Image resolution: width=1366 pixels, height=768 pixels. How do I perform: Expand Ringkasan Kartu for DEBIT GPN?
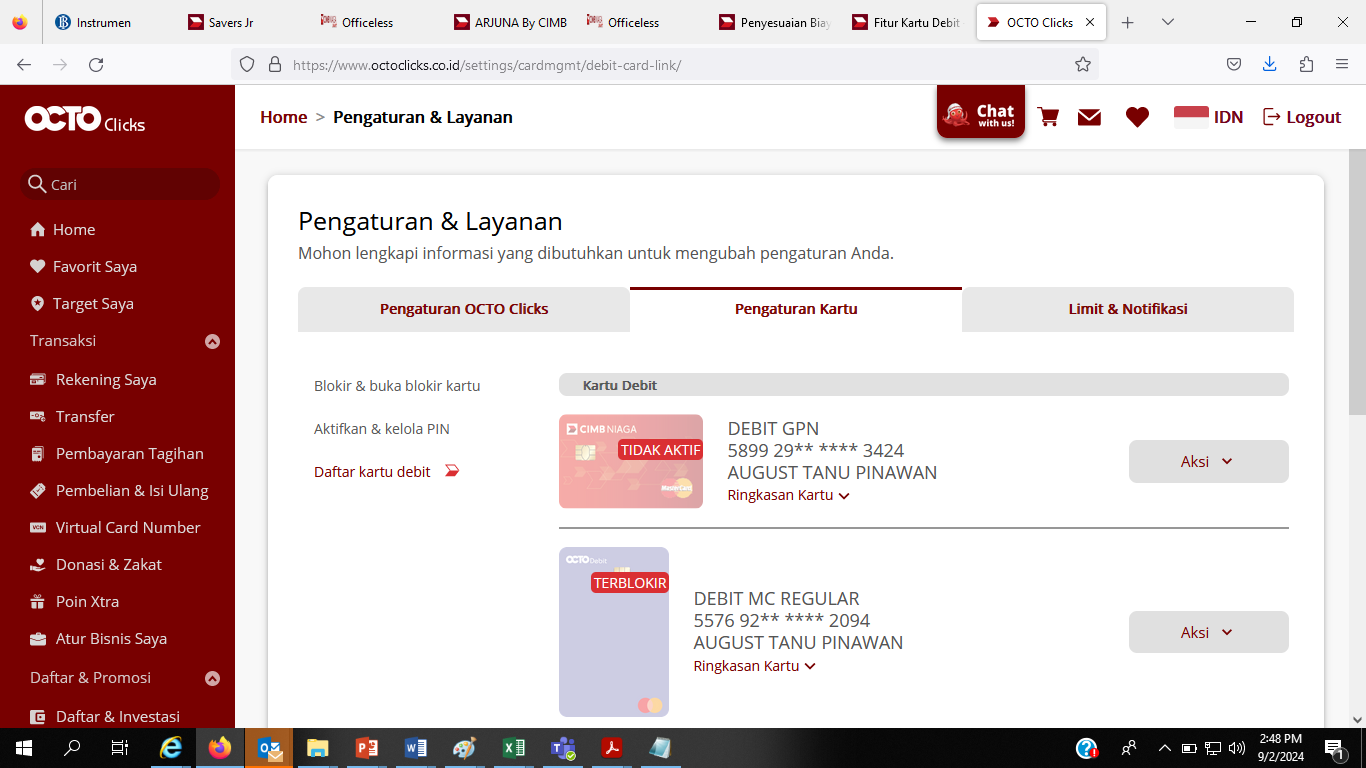click(x=788, y=495)
